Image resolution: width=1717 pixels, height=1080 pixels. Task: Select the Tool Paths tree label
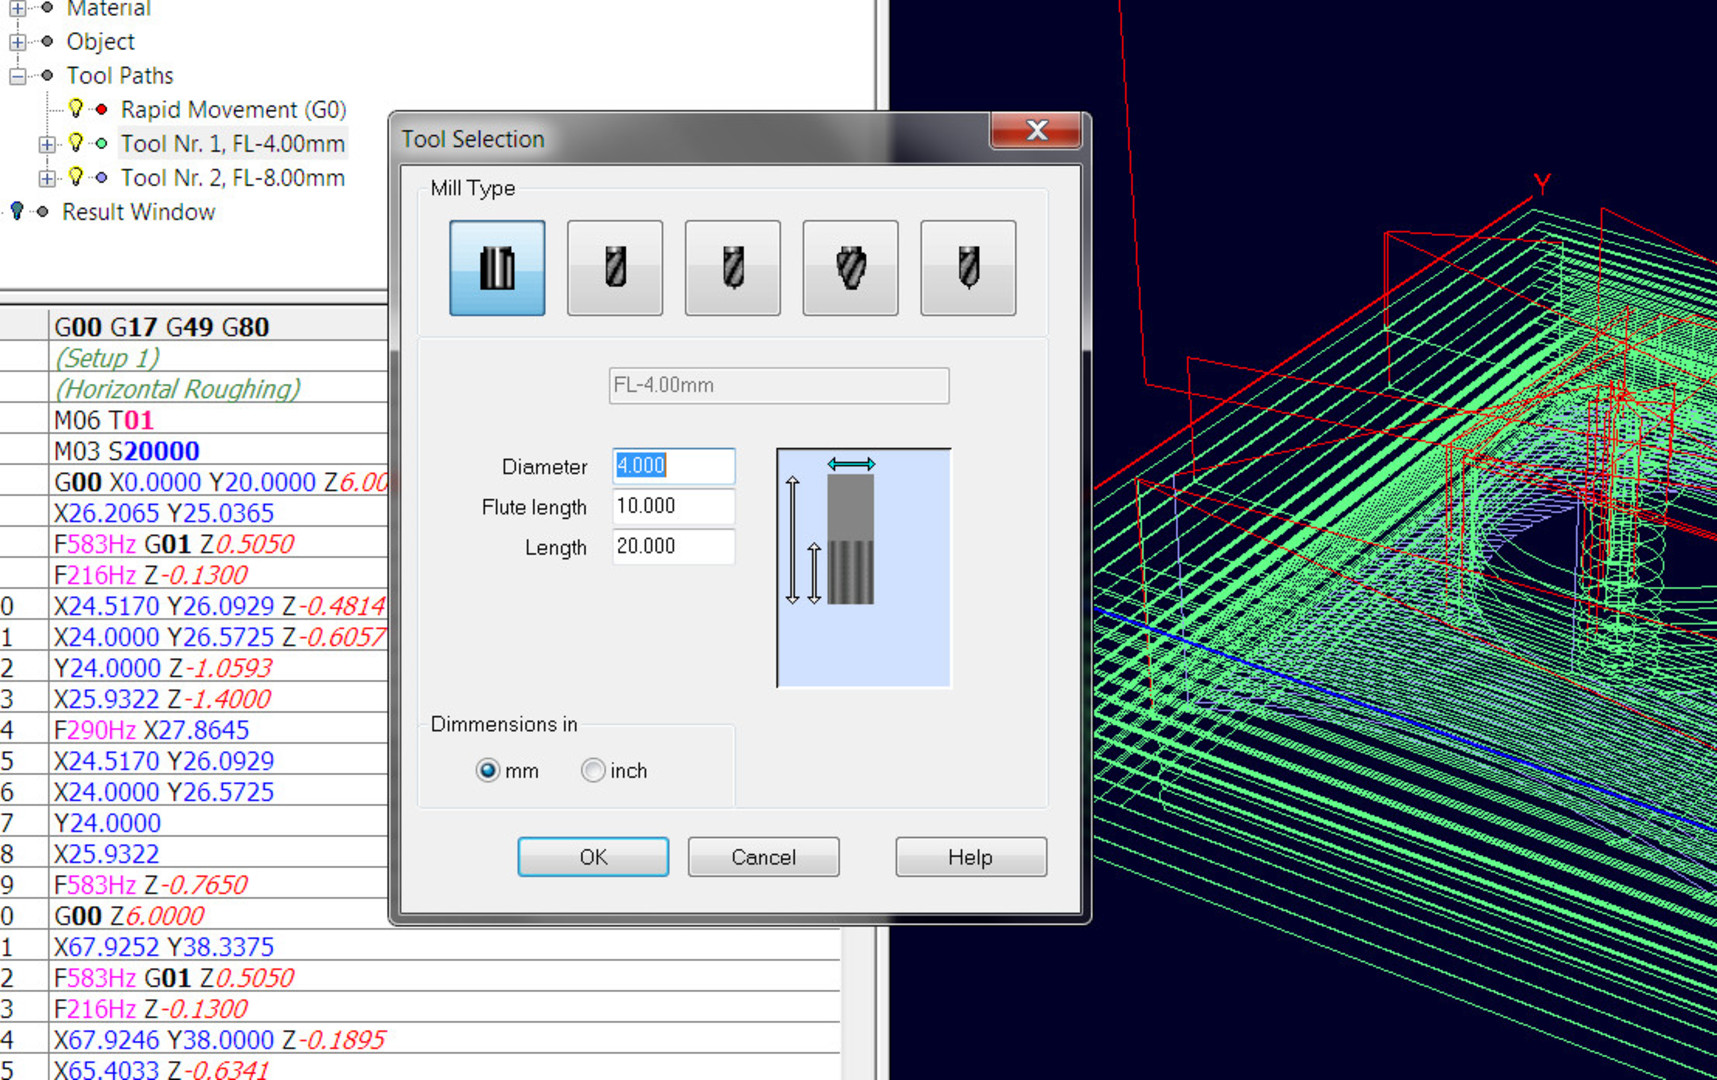pyautogui.click(x=120, y=76)
